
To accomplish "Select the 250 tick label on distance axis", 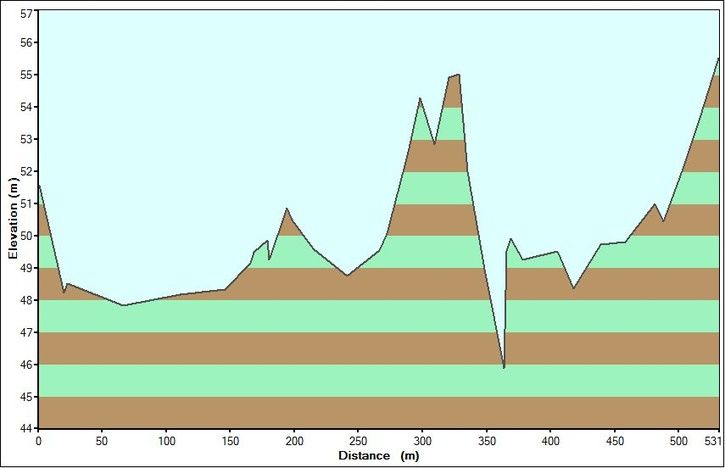I will 358,440.
